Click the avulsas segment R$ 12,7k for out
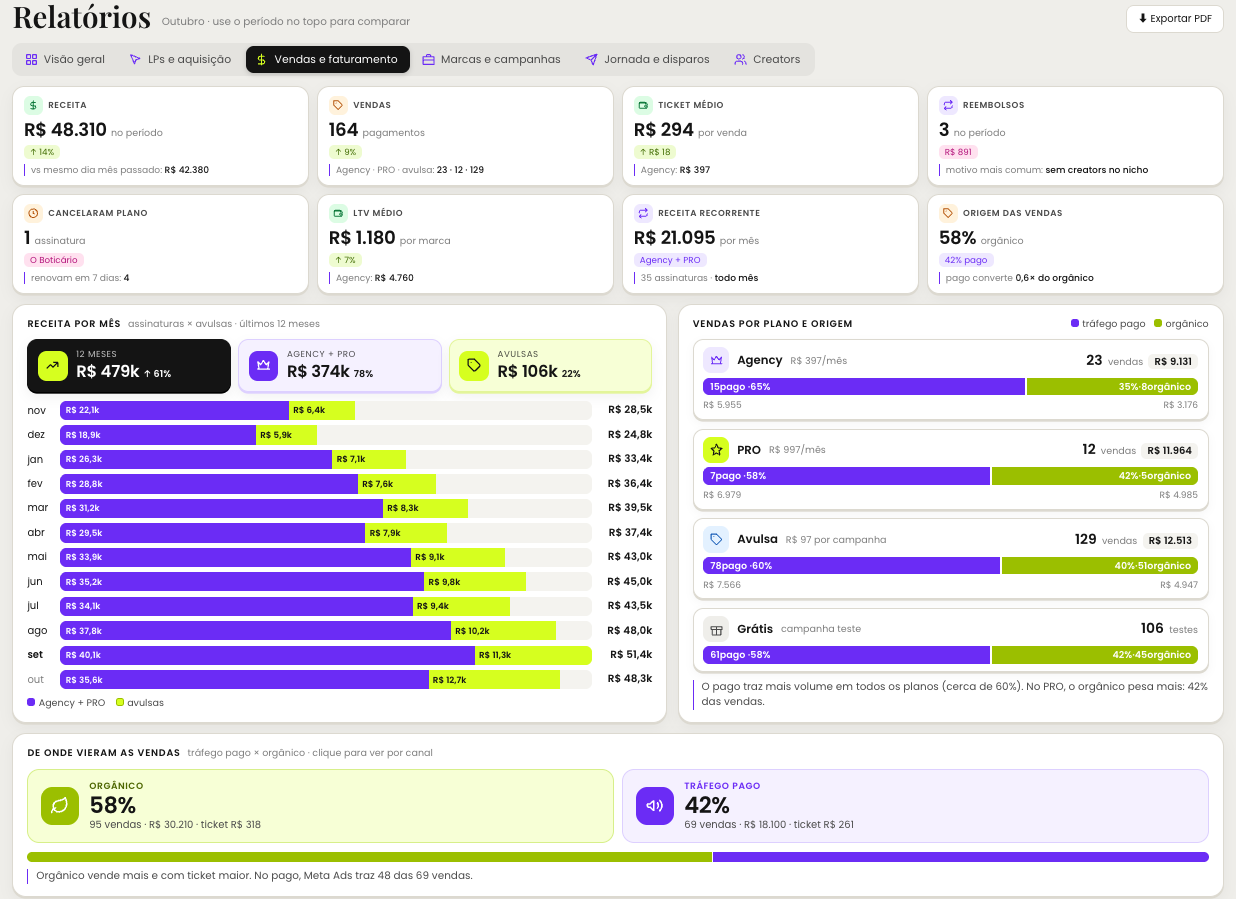The width and height of the screenshot is (1236, 899). 494,680
